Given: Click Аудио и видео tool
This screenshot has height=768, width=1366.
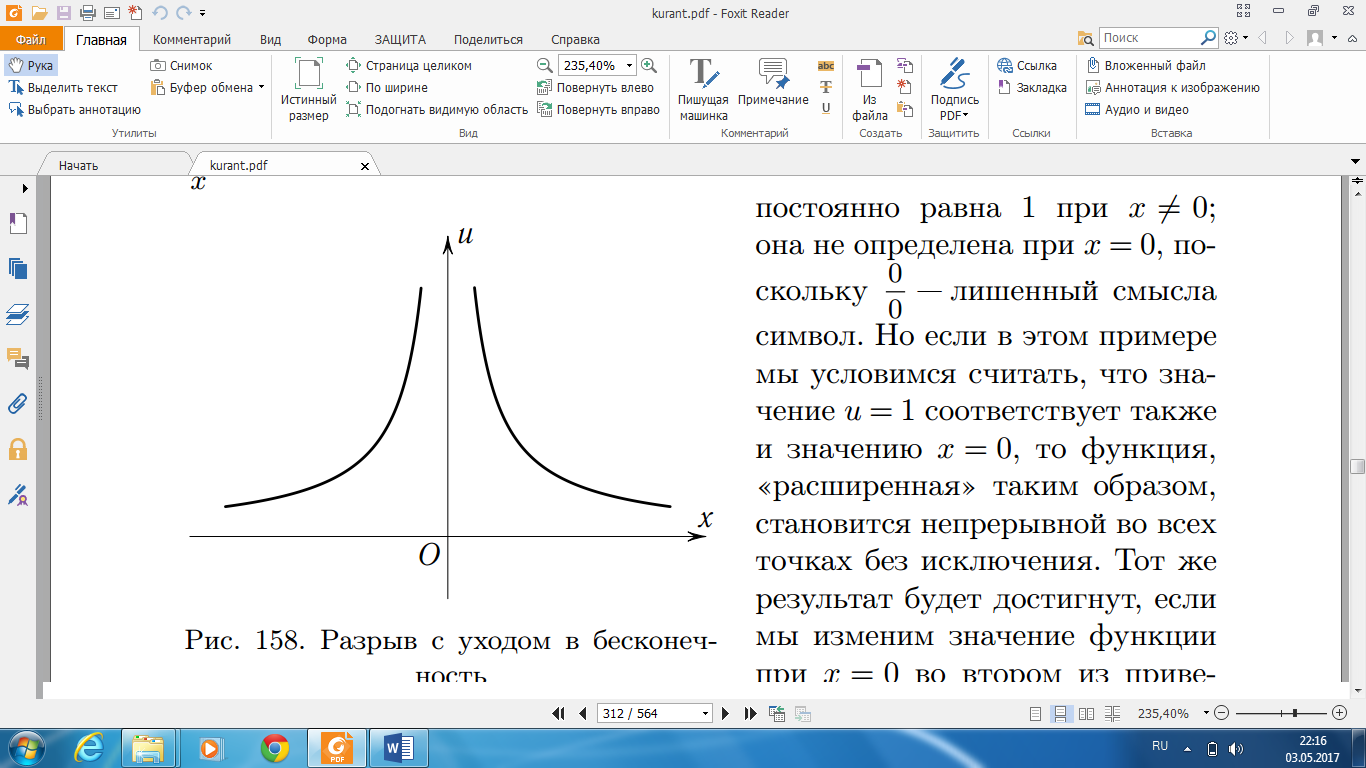Looking at the screenshot, I should [1137, 109].
